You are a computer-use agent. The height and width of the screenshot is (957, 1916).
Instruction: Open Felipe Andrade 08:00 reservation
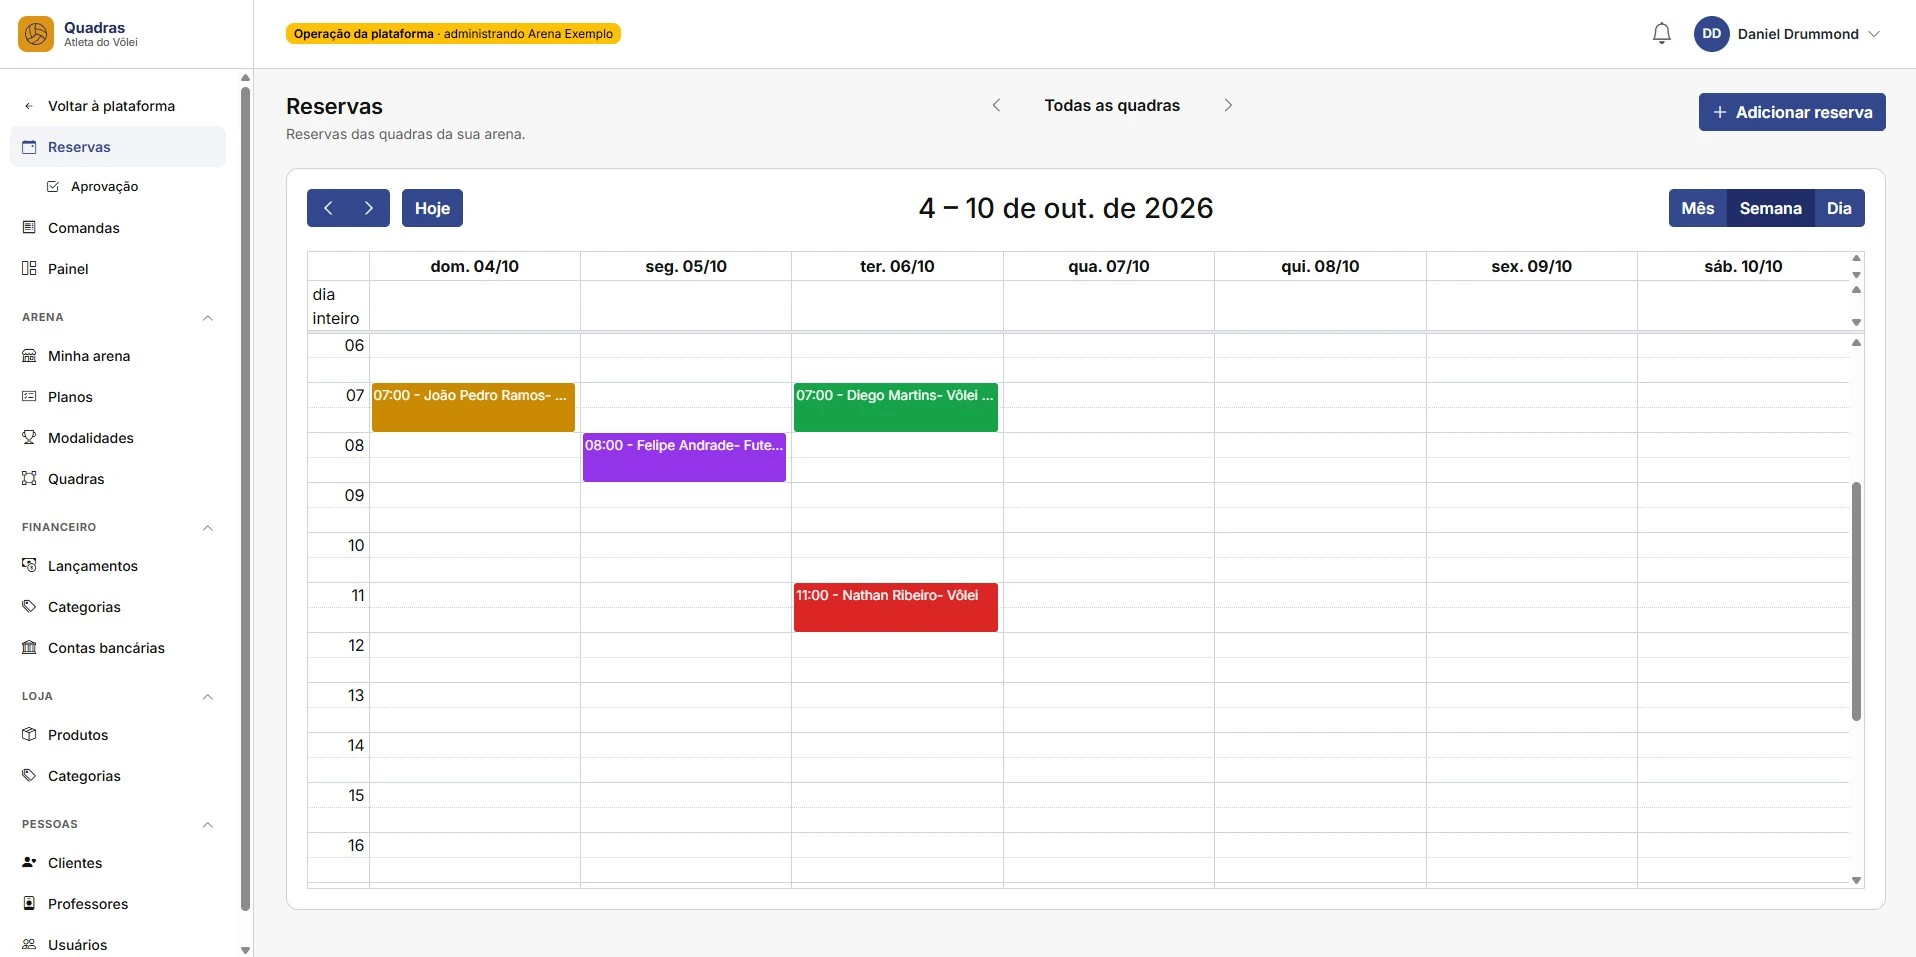[x=684, y=457]
